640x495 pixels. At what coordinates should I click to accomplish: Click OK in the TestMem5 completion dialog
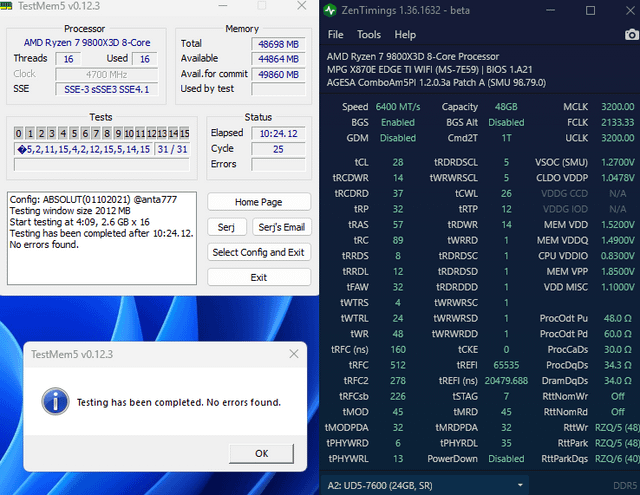pos(261,453)
